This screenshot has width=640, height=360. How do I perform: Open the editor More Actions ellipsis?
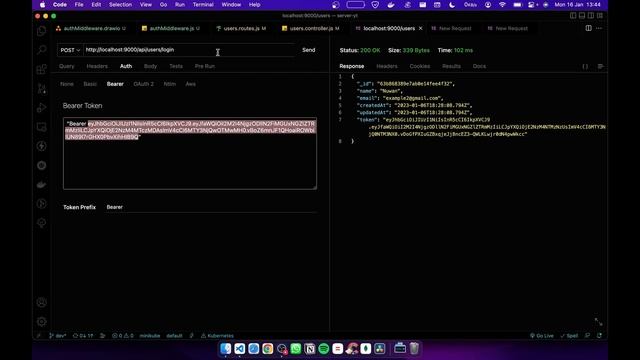(599, 28)
